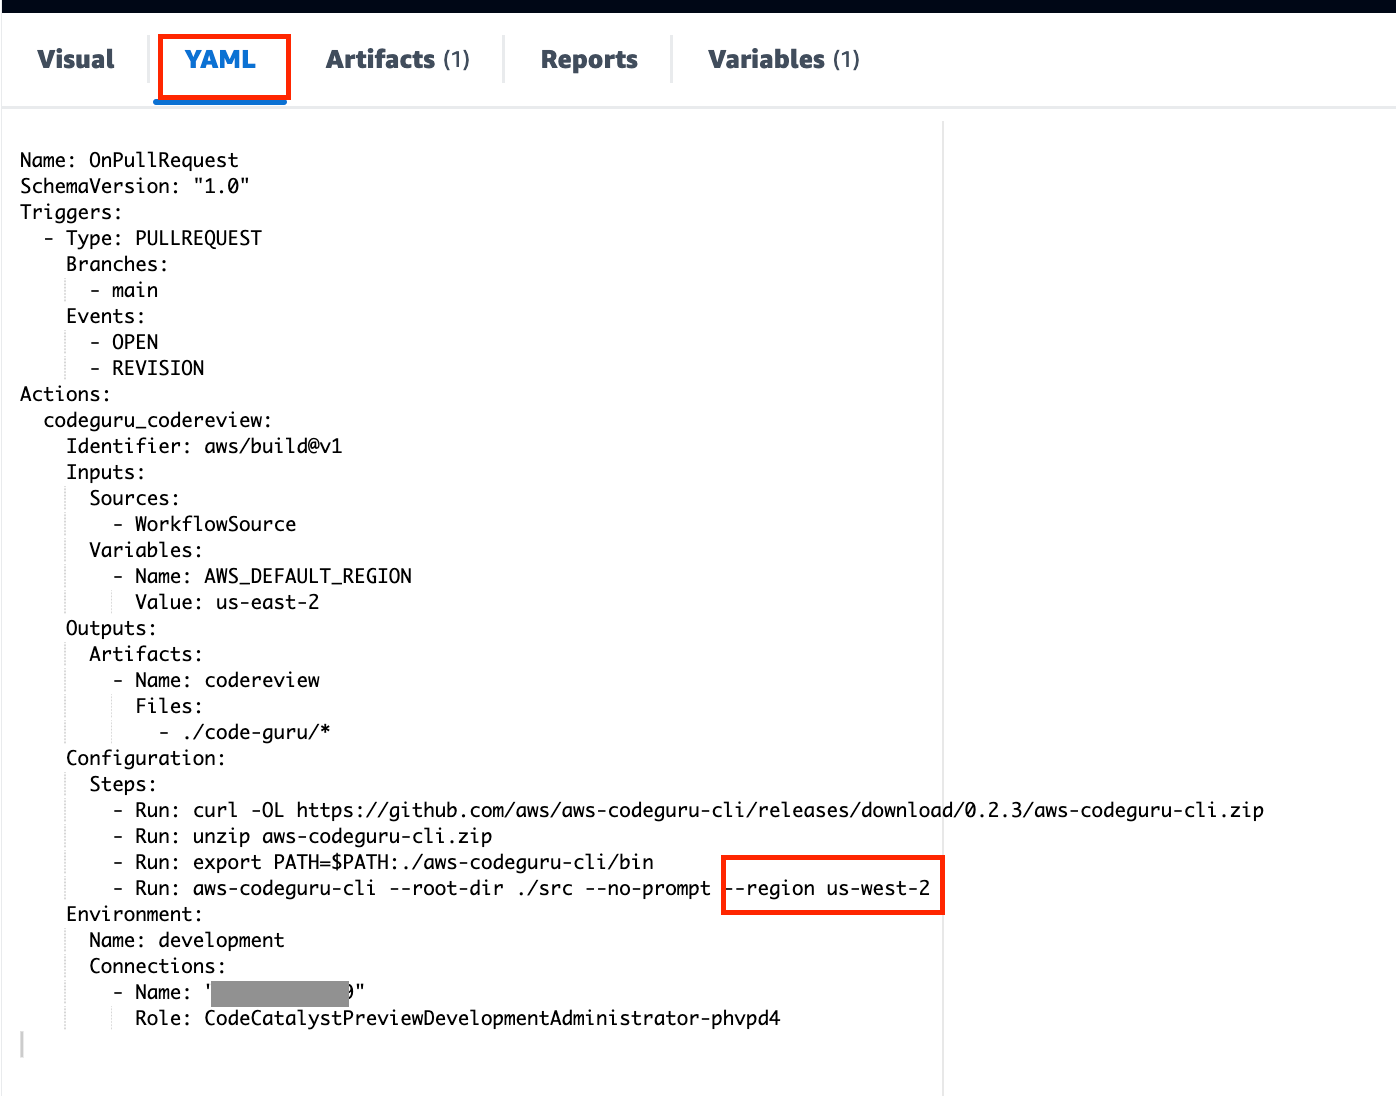Viewport: 1396px width, 1096px height.
Task: Click the "Connections:" key
Action: point(157,966)
